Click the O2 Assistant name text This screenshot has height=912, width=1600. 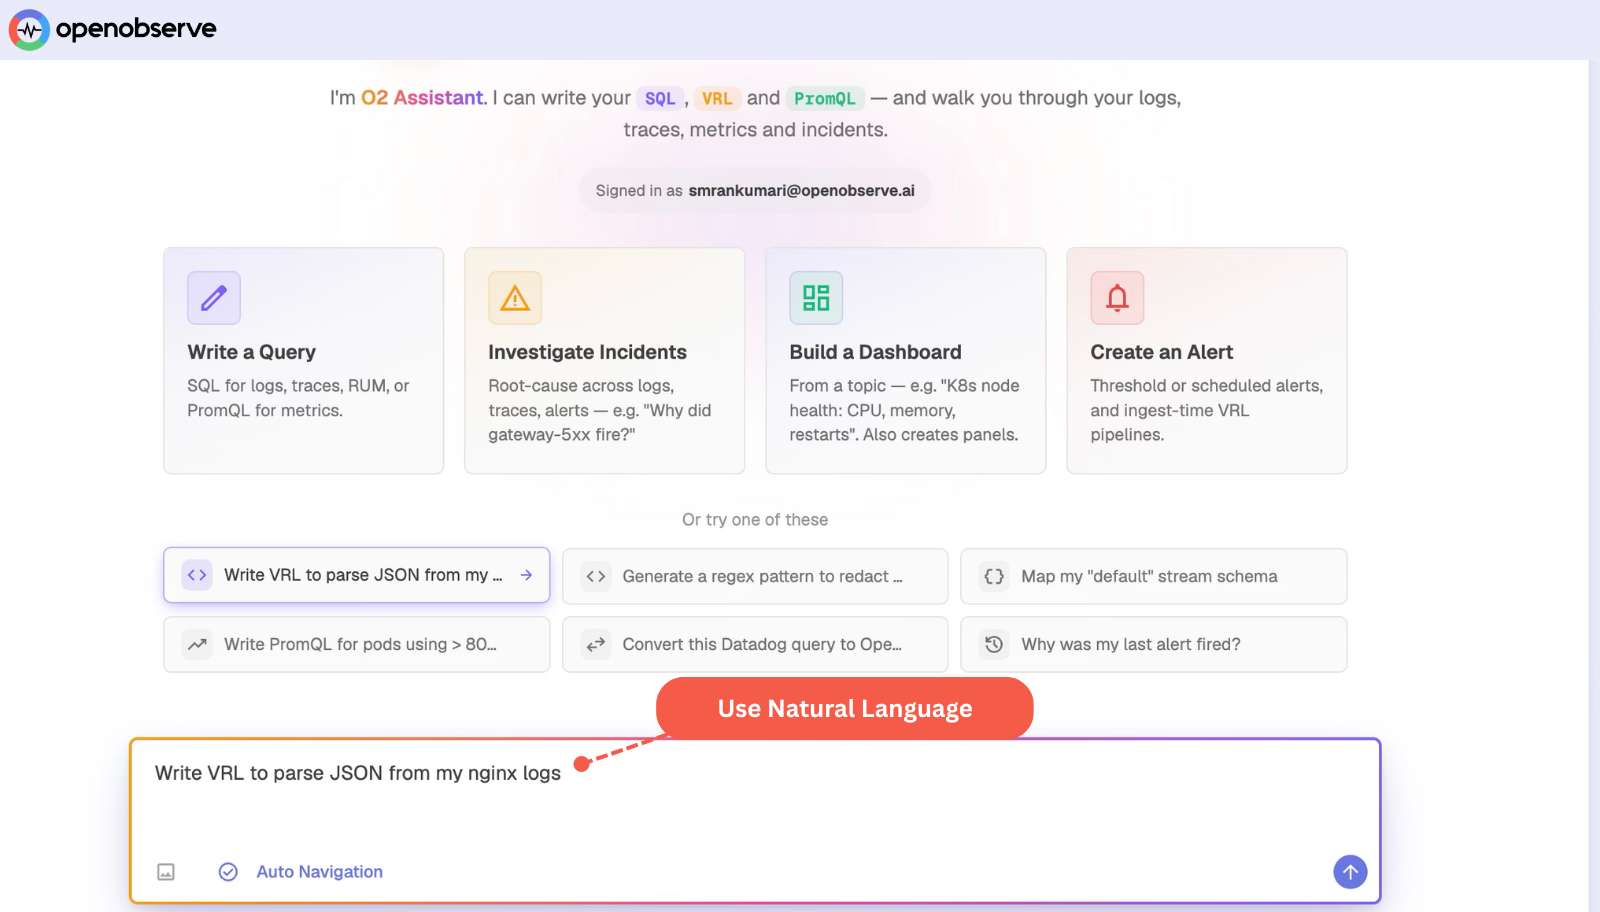click(423, 98)
